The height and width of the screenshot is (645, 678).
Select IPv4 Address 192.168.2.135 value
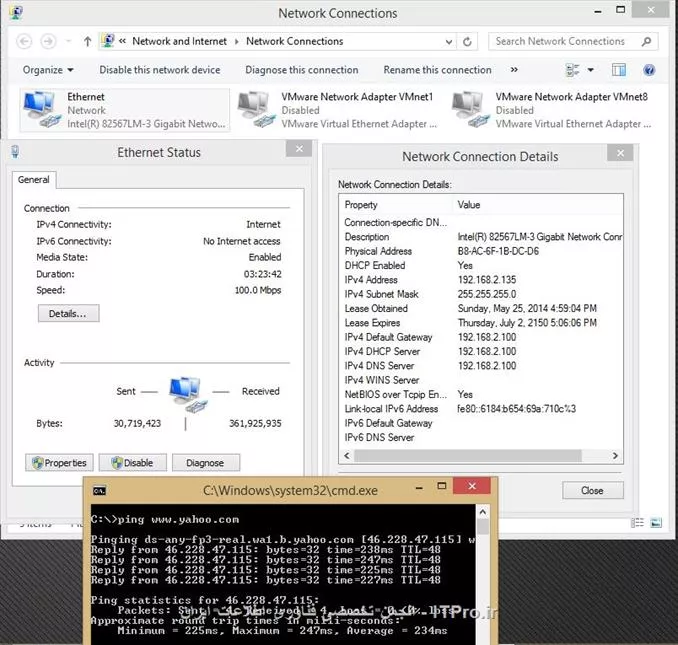coord(487,280)
